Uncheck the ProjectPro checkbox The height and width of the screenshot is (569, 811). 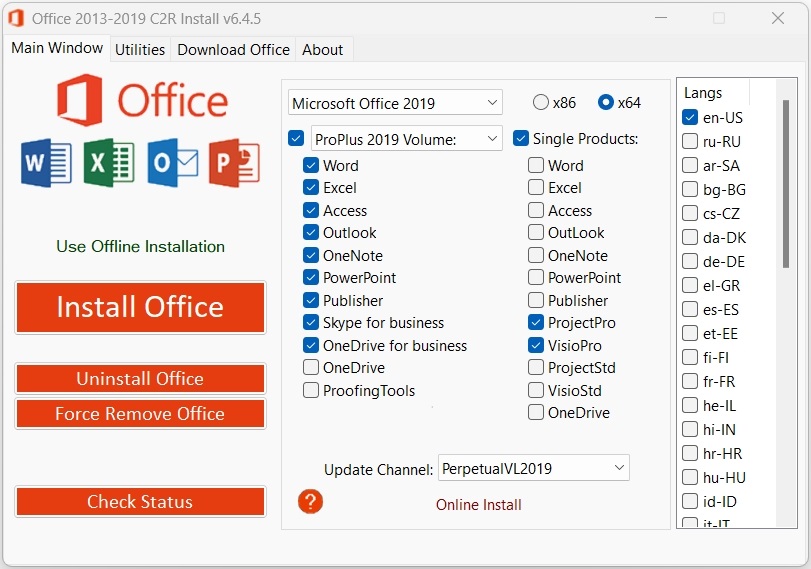tap(536, 323)
